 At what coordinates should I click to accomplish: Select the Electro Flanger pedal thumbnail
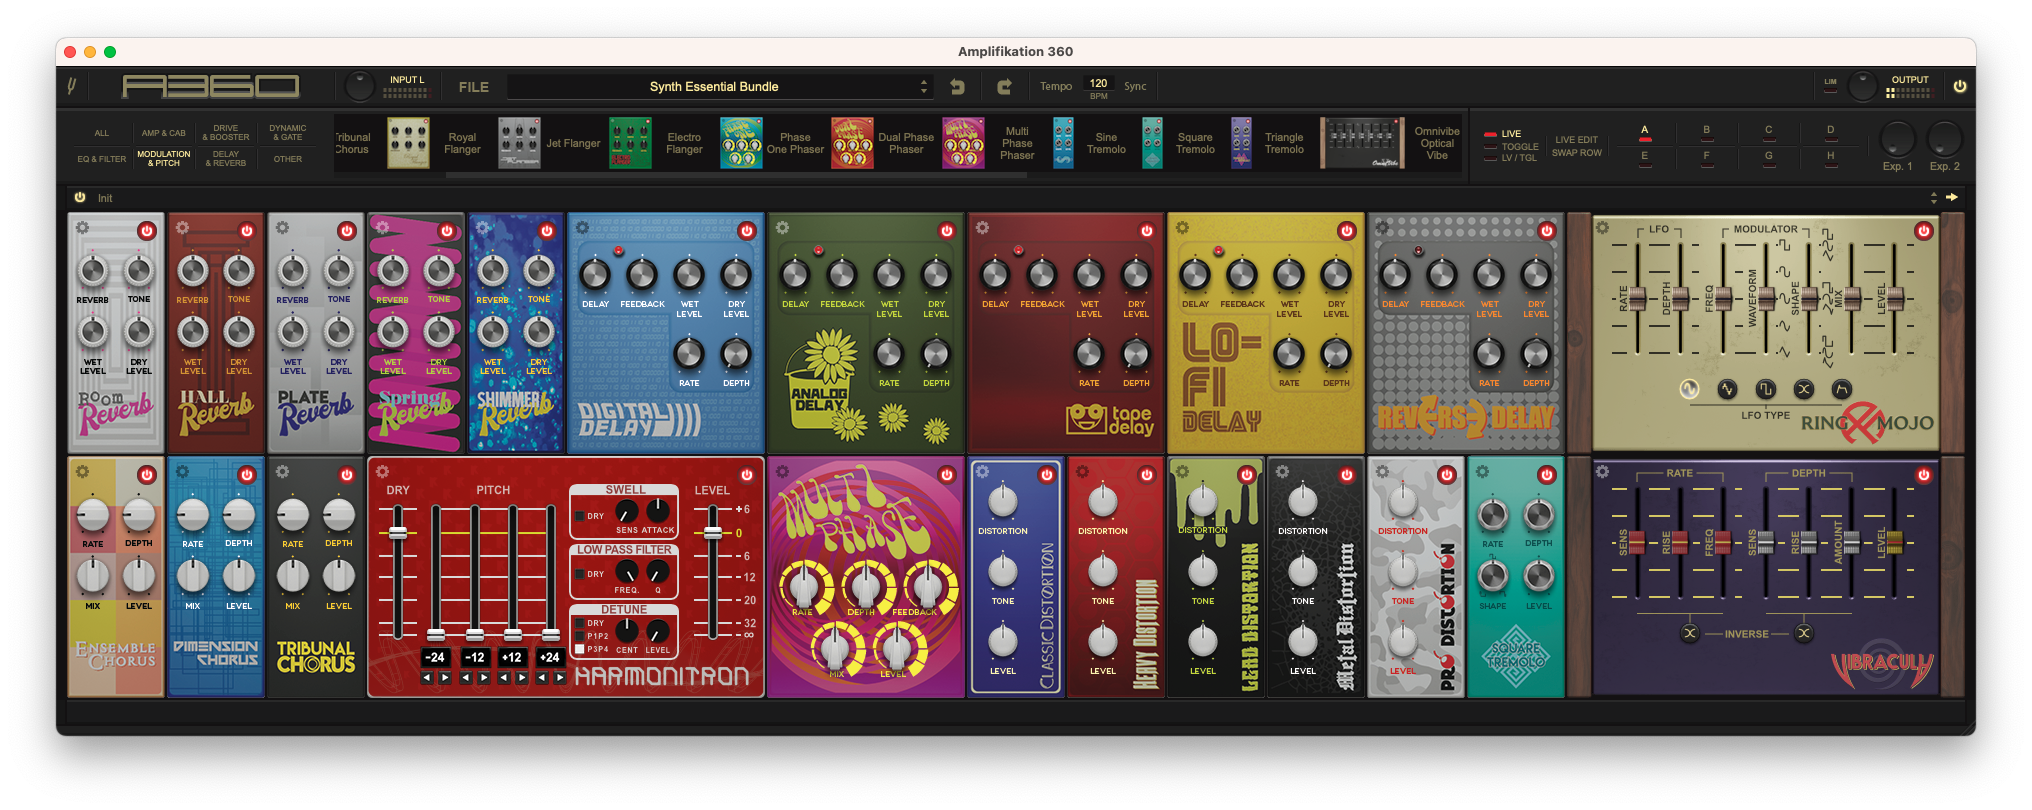[630, 143]
